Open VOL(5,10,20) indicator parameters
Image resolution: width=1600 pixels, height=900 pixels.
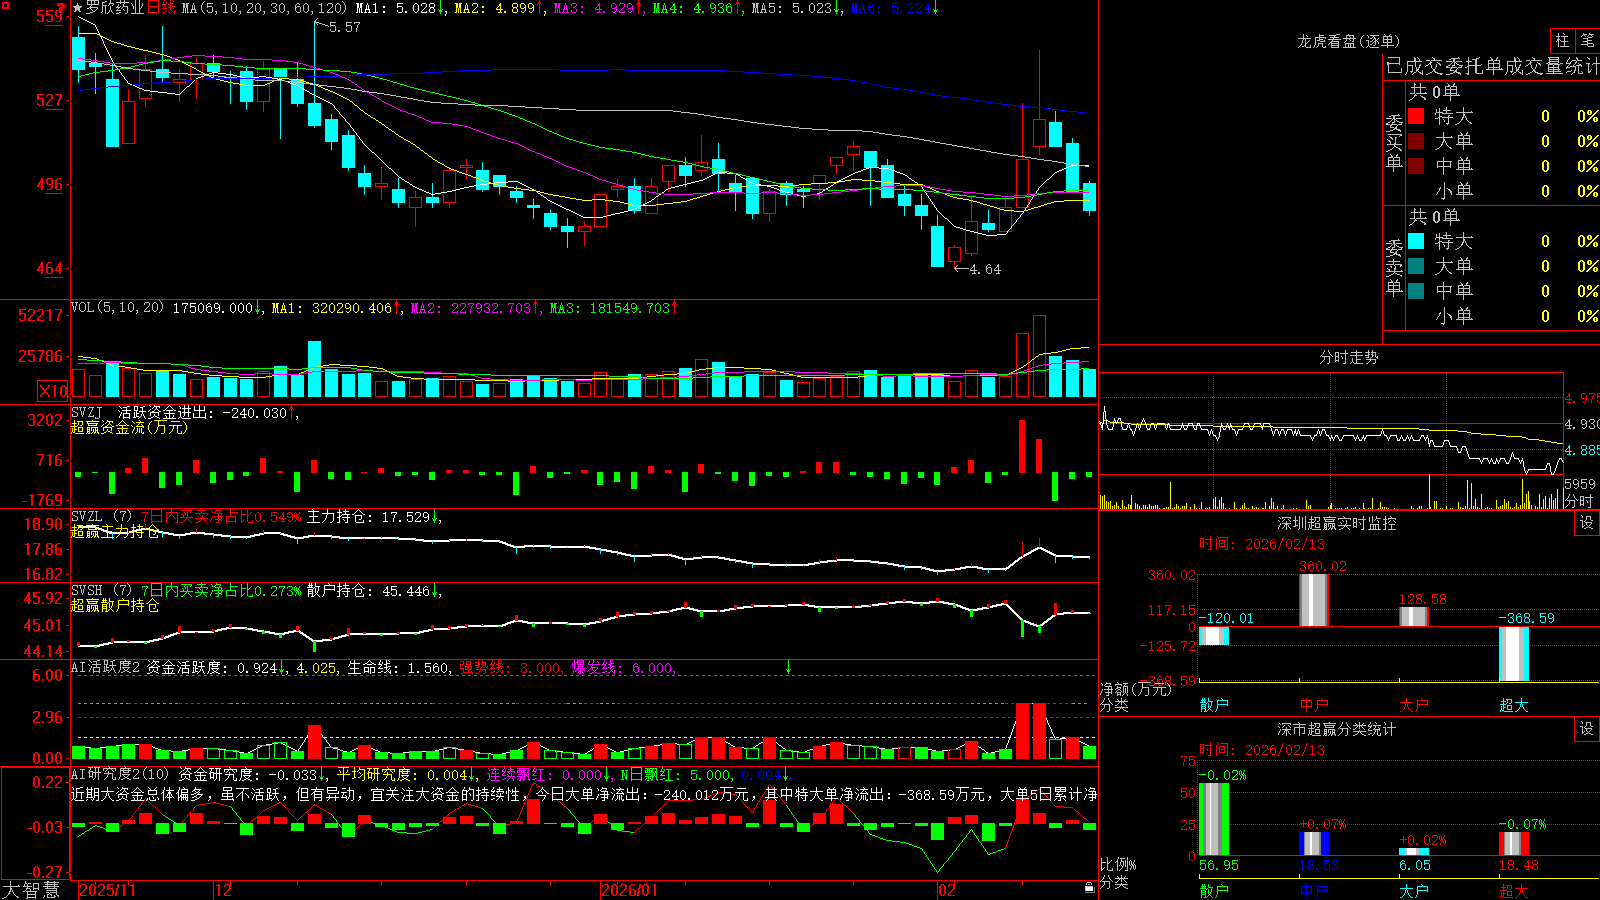pyautogui.click(x=117, y=308)
